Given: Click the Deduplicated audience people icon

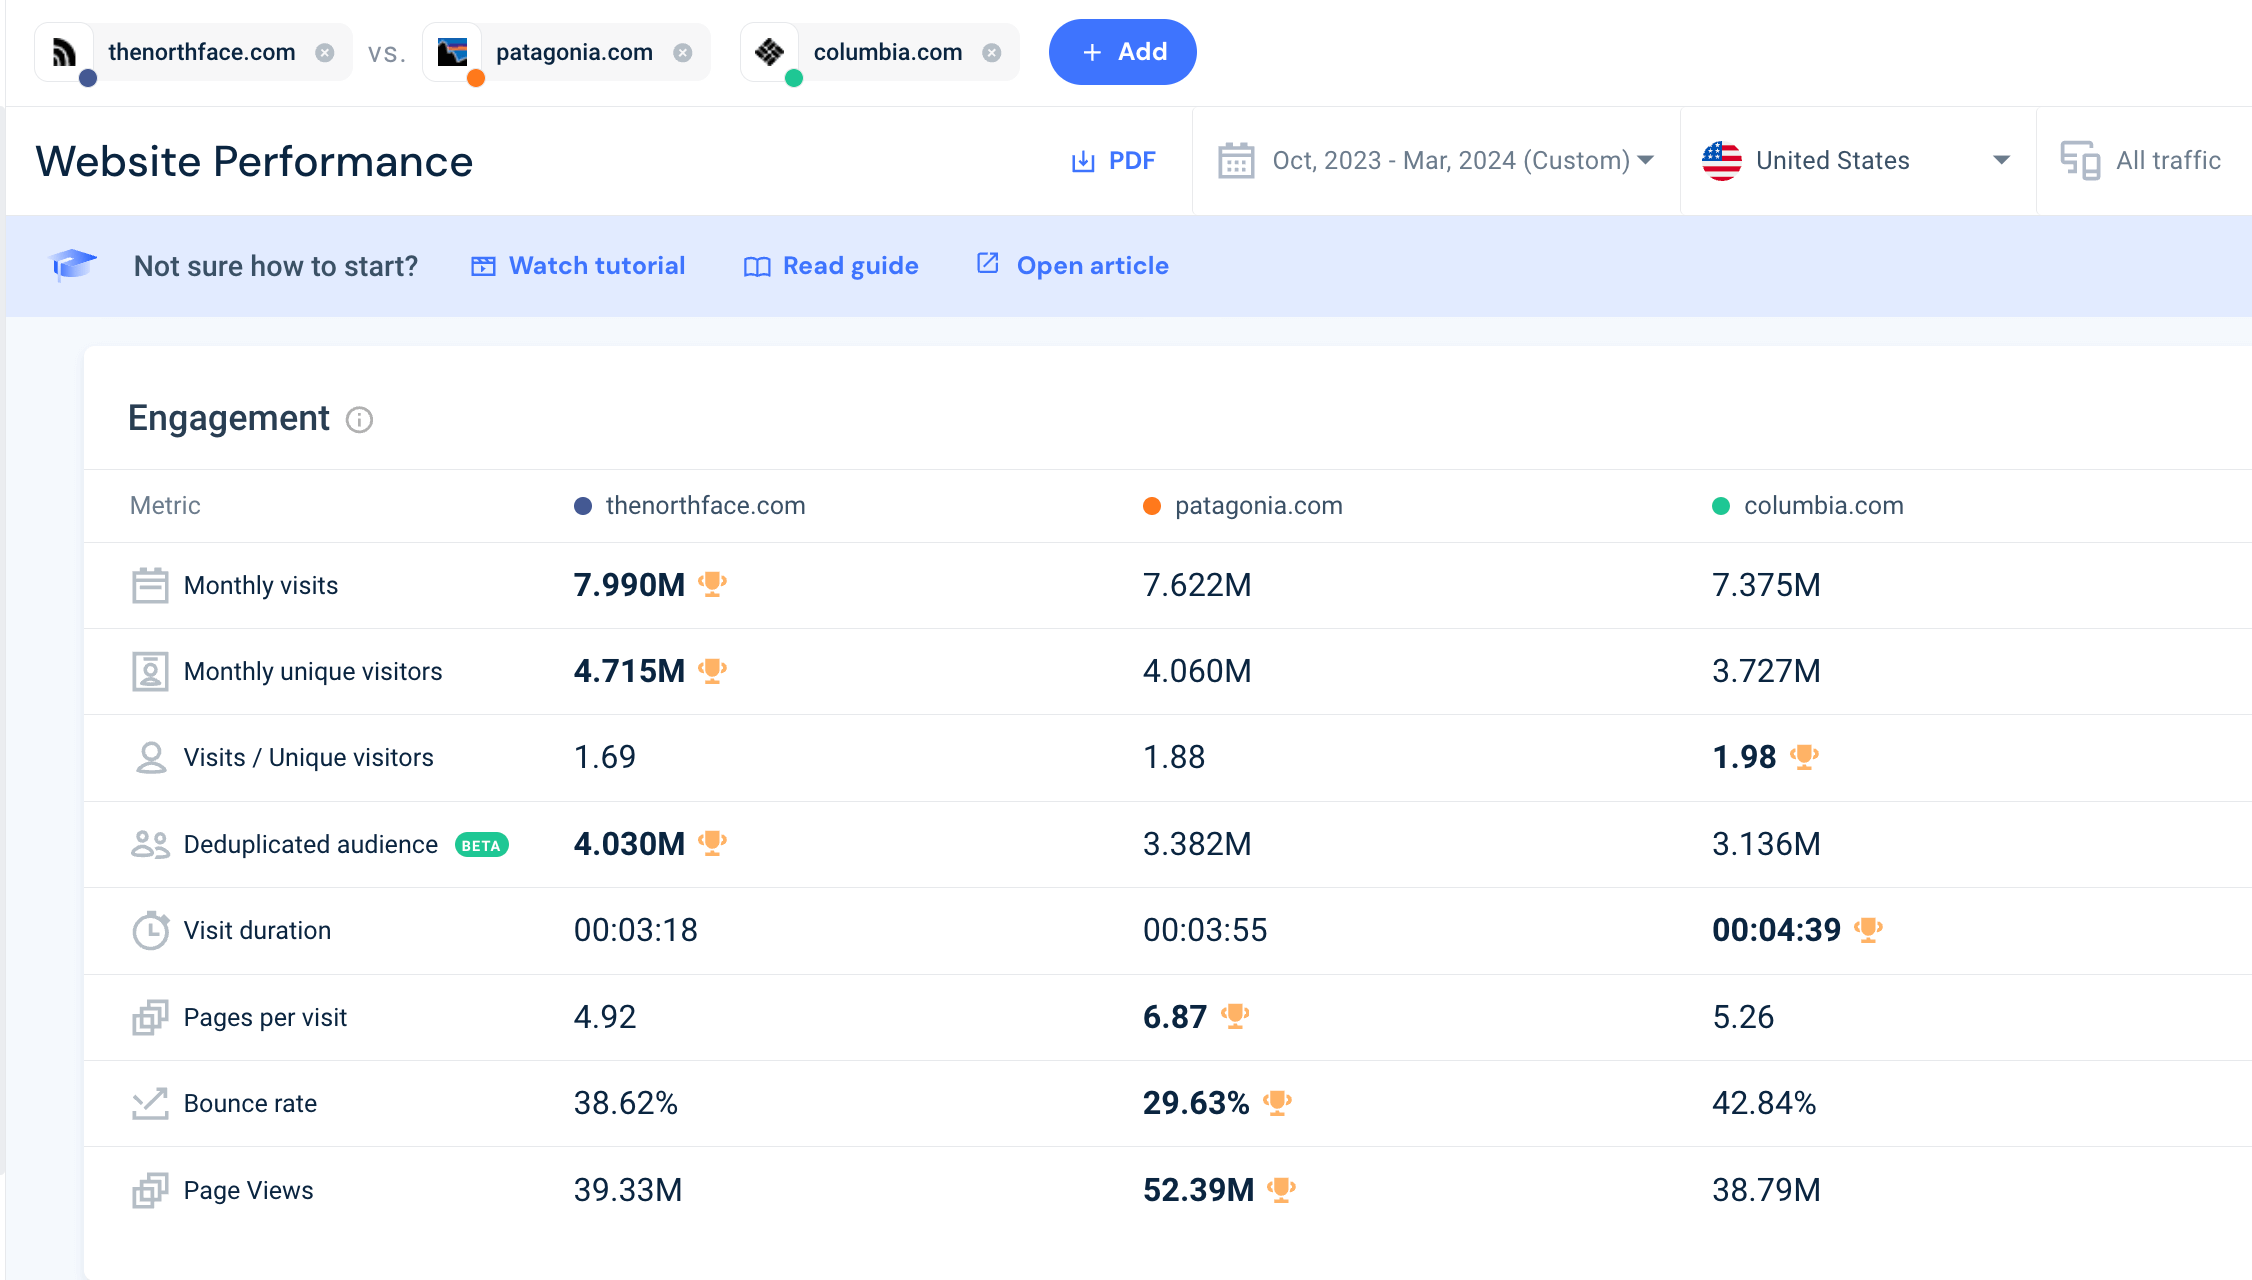Looking at the screenshot, I should click(150, 845).
